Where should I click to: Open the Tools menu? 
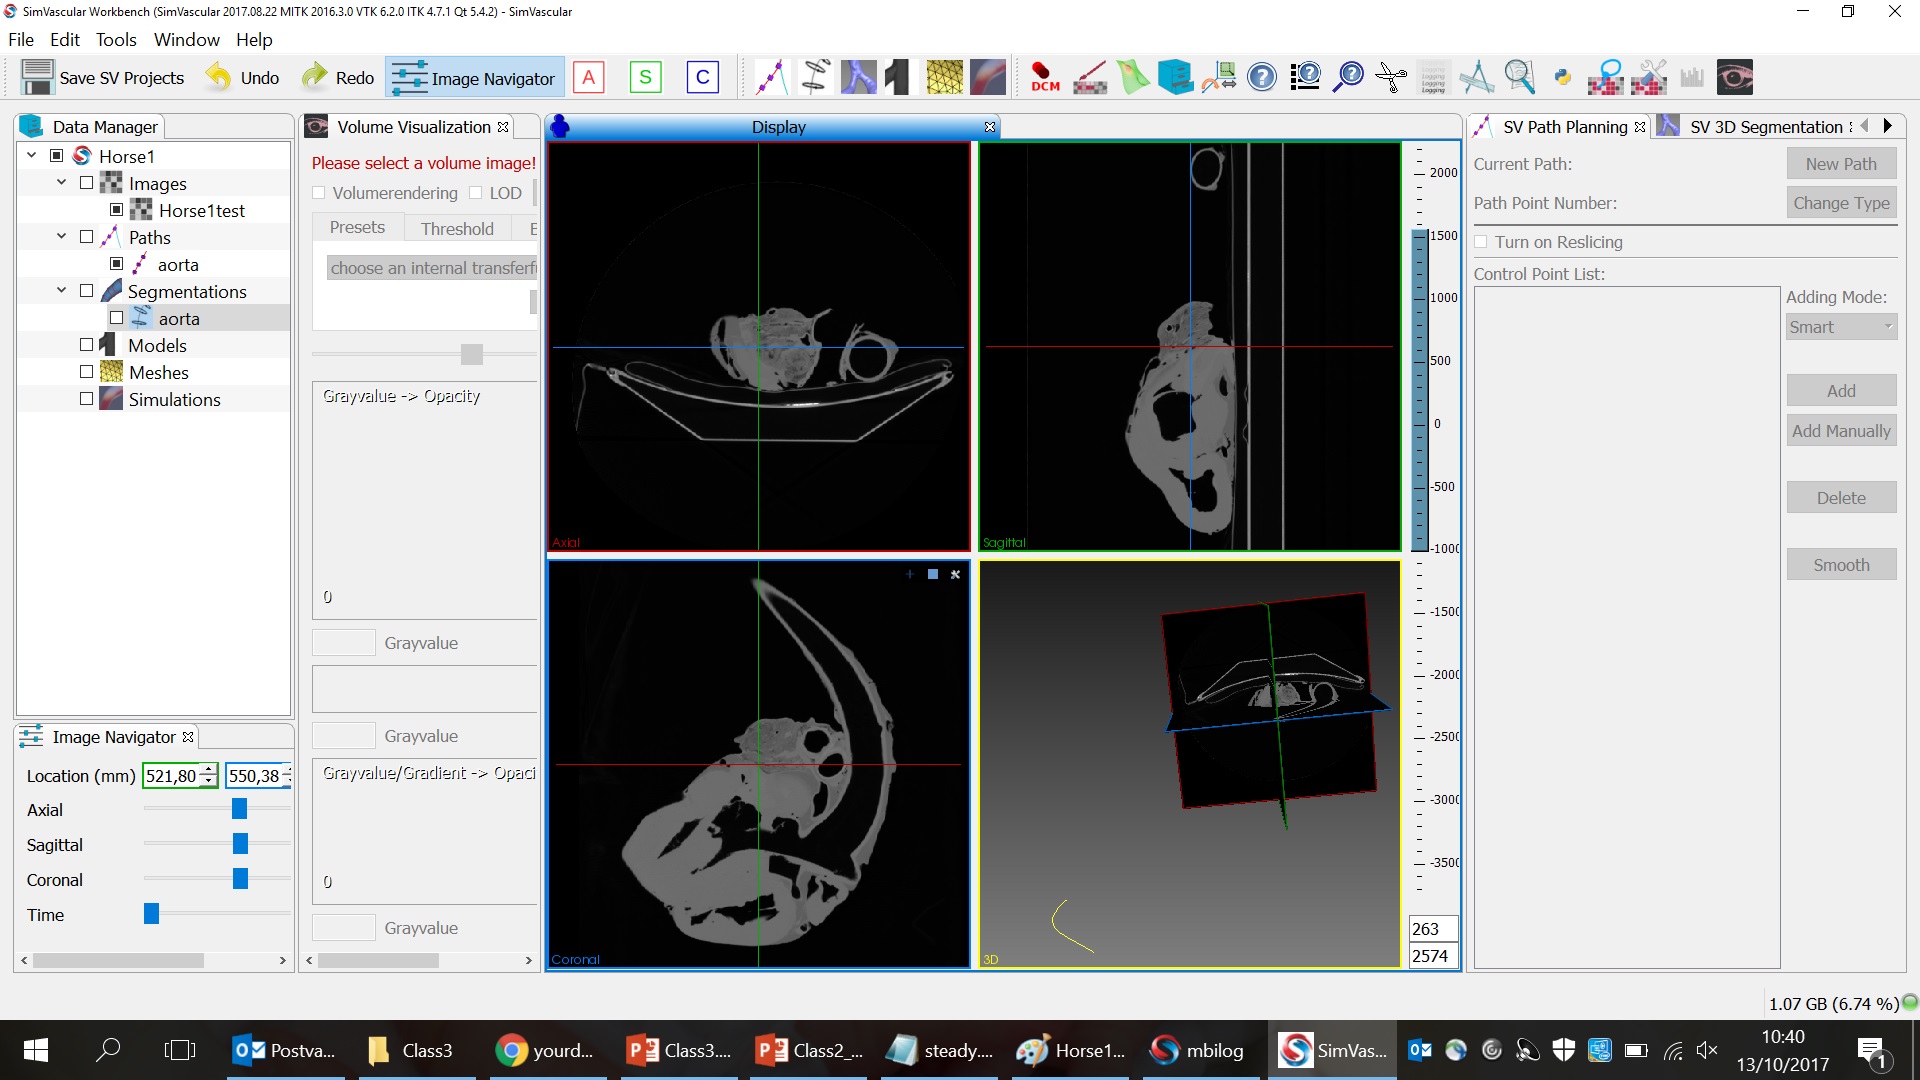pyautogui.click(x=116, y=40)
